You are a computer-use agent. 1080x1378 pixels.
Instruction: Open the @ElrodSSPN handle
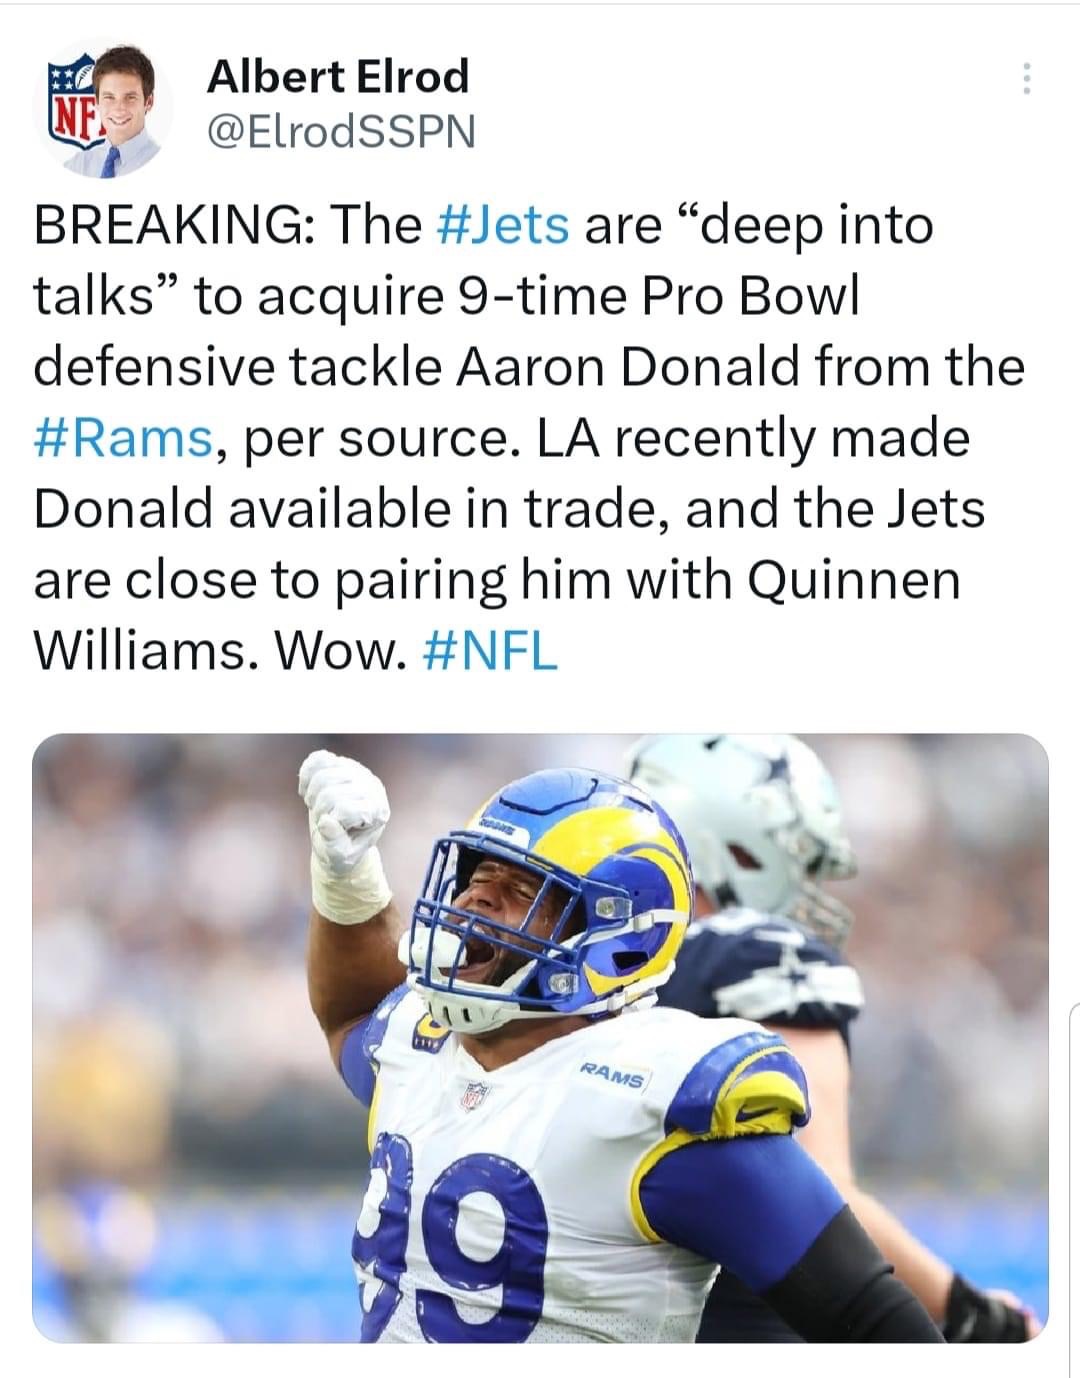[340, 131]
